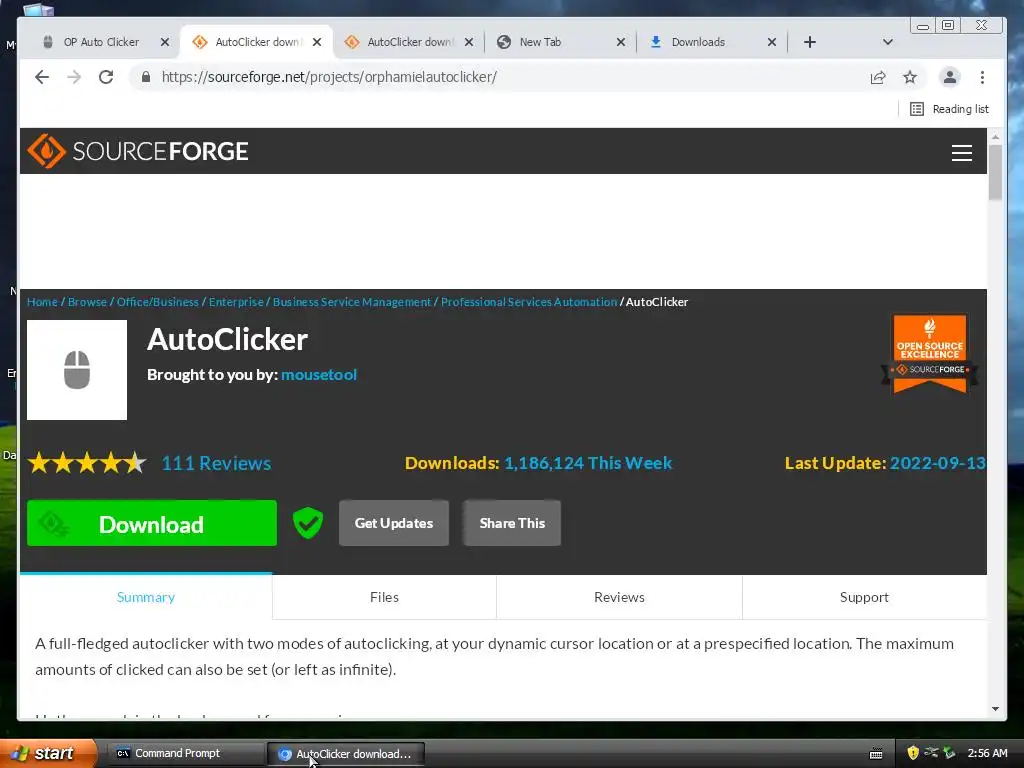Open the Enterprise breadcrumb link
The width and height of the screenshot is (1024, 768).
[236, 302]
